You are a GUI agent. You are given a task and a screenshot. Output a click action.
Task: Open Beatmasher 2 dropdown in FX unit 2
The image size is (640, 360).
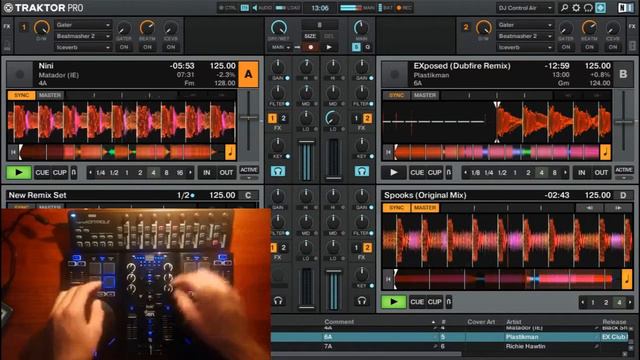[x=525, y=36]
